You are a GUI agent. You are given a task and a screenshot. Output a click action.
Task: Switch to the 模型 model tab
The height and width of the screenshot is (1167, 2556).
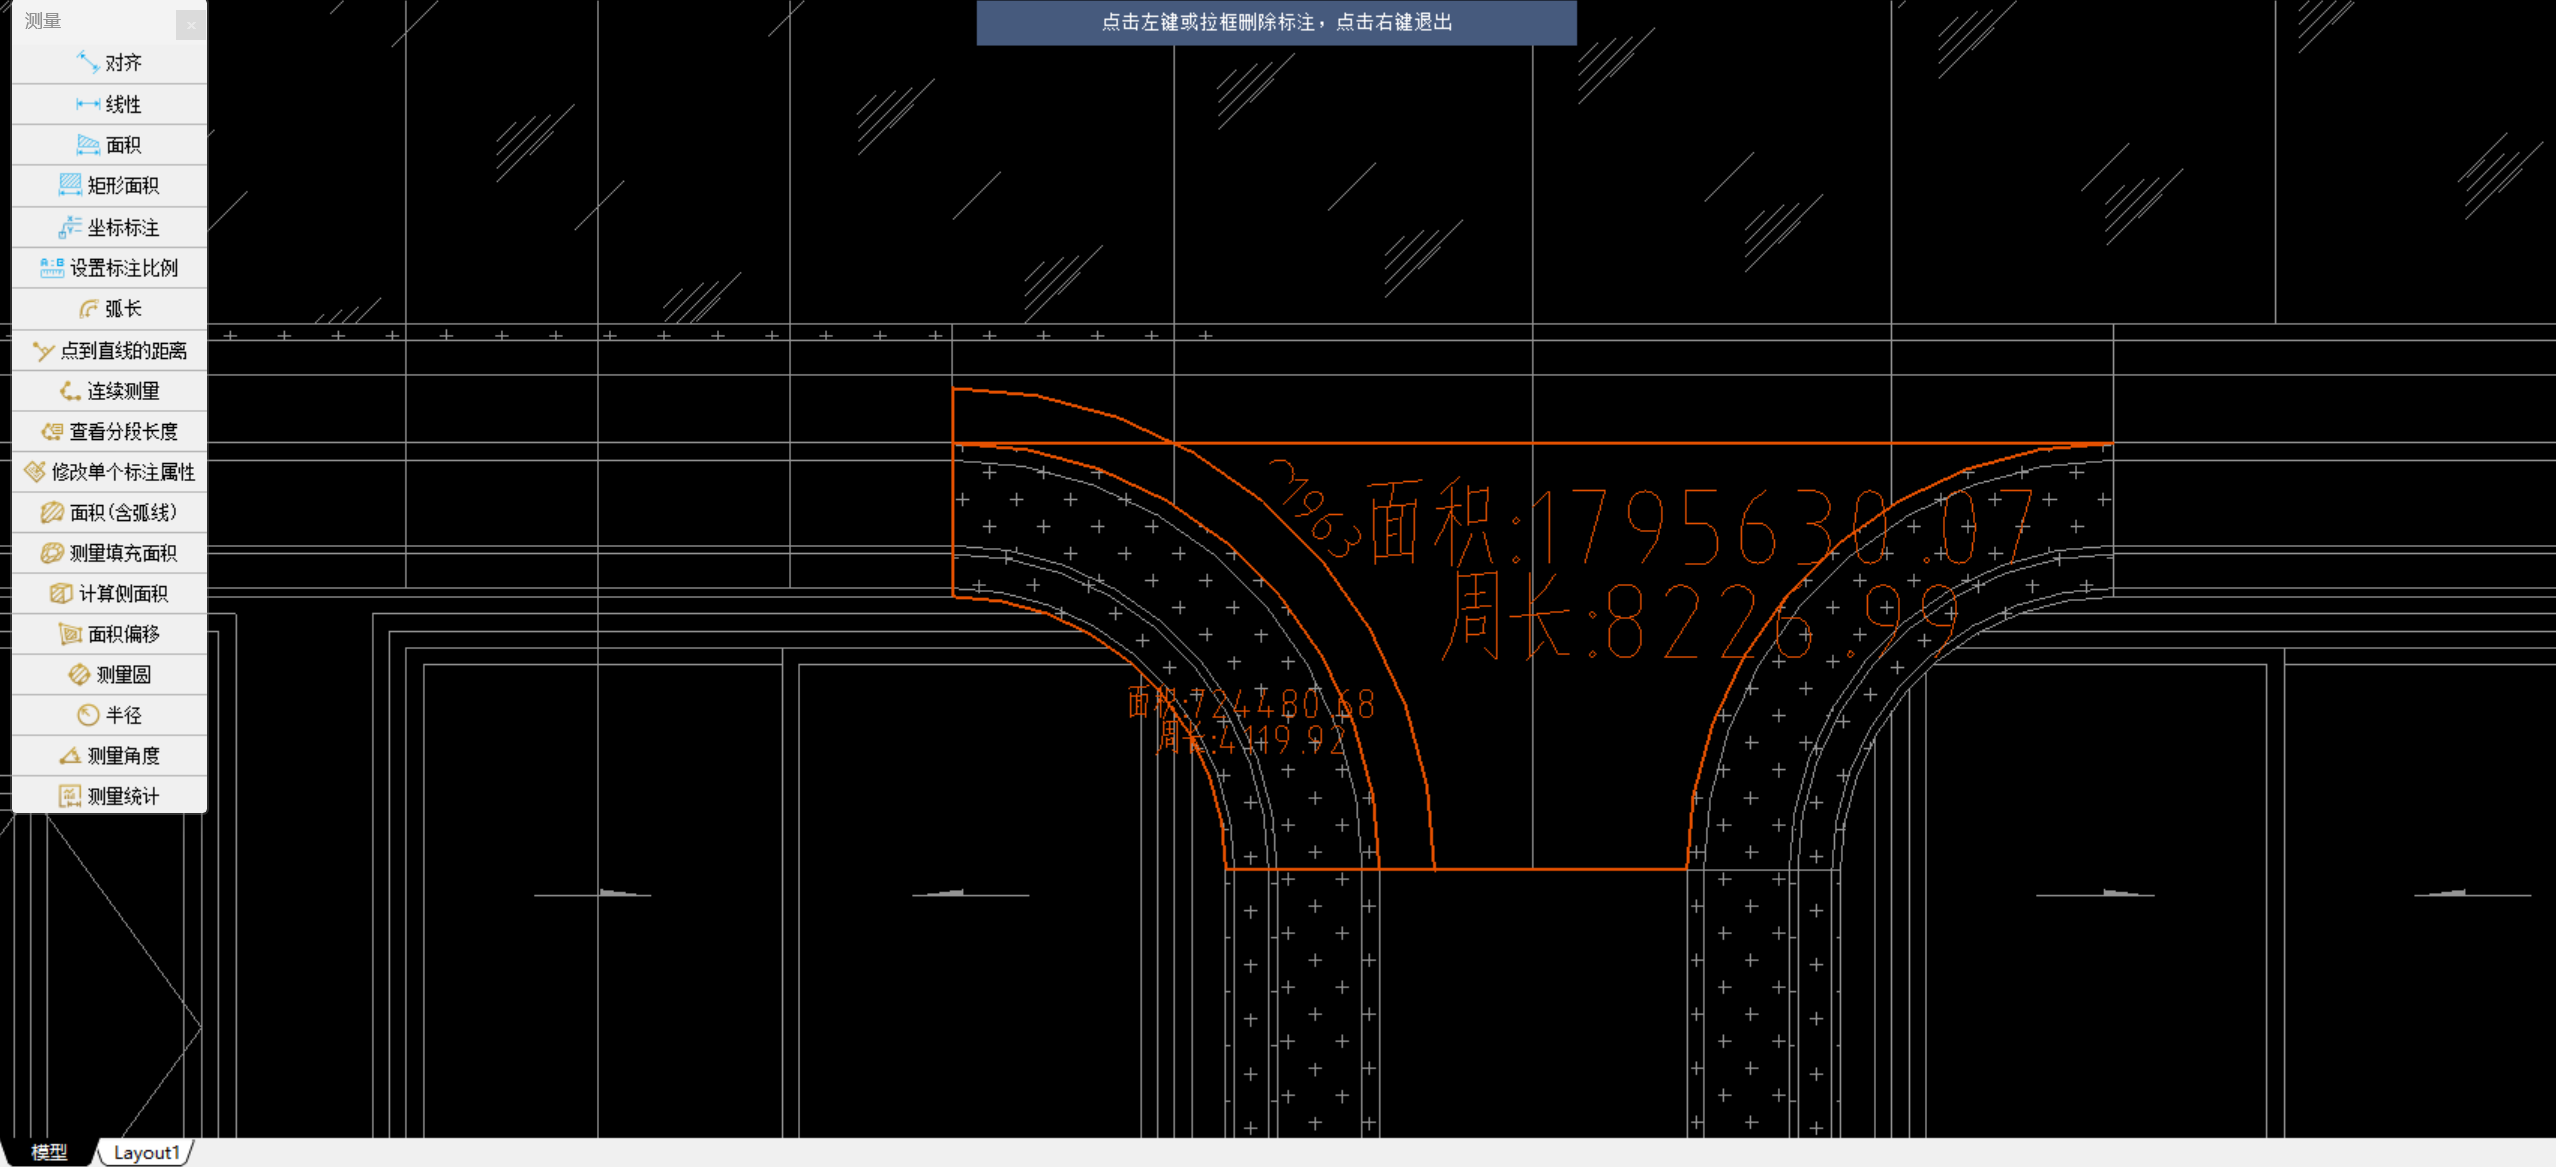48,1152
